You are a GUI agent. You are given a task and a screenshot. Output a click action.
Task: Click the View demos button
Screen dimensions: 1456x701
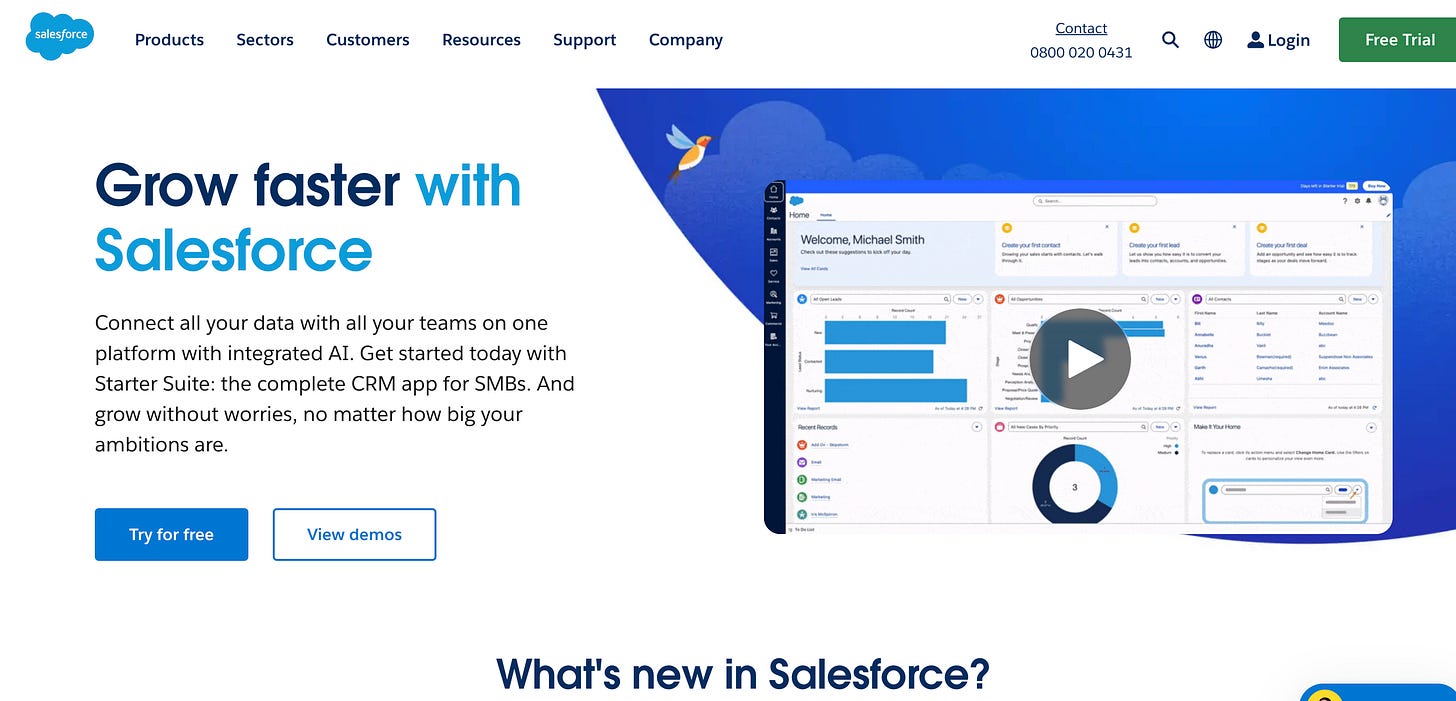[x=354, y=534]
